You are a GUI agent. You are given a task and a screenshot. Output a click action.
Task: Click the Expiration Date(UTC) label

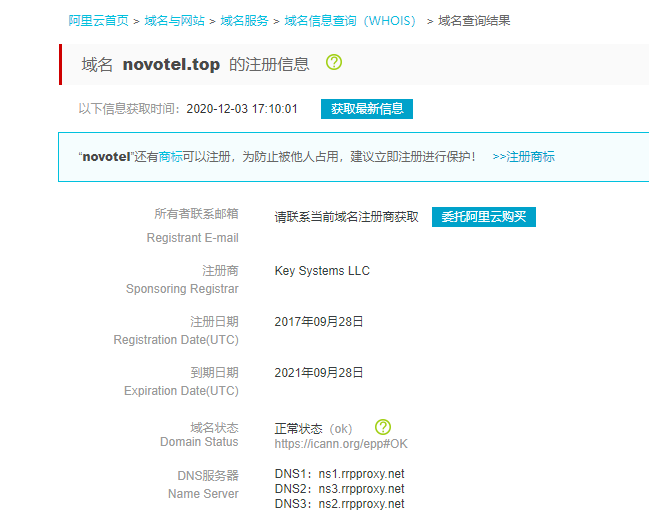(181, 391)
